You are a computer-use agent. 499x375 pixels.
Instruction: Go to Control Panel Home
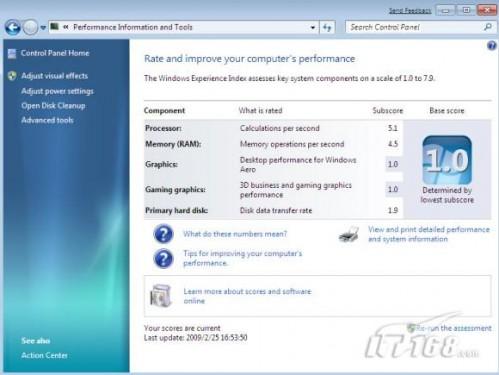(55, 53)
